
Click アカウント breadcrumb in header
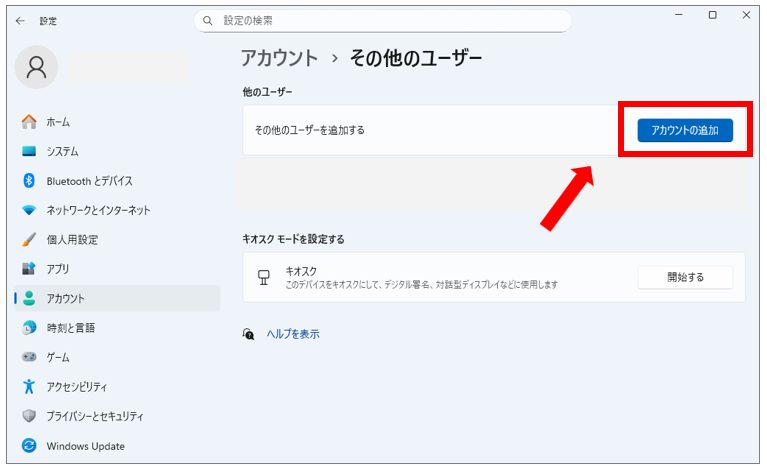click(x=279, y=59)
